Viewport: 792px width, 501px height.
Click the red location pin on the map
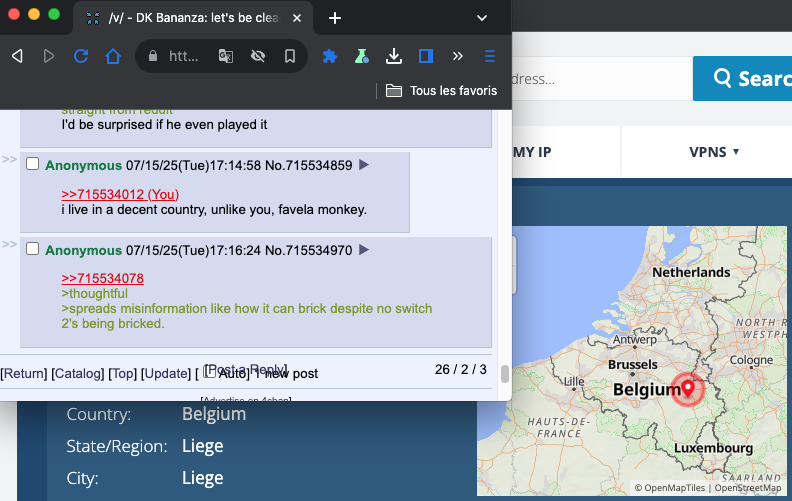pyautogui.click(x=687, y=388)
